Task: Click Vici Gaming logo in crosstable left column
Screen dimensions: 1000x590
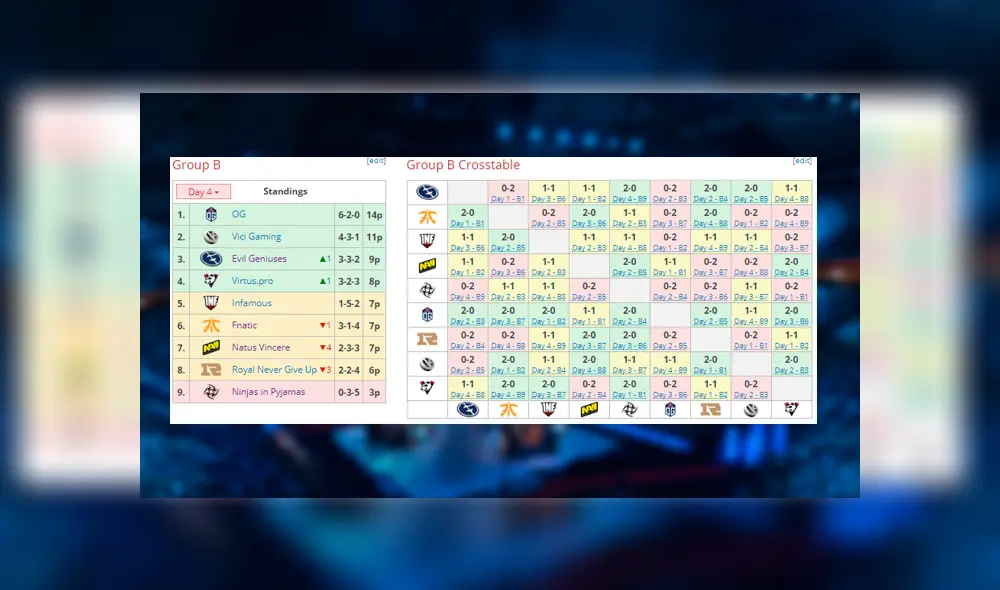Action: point(427,363)
